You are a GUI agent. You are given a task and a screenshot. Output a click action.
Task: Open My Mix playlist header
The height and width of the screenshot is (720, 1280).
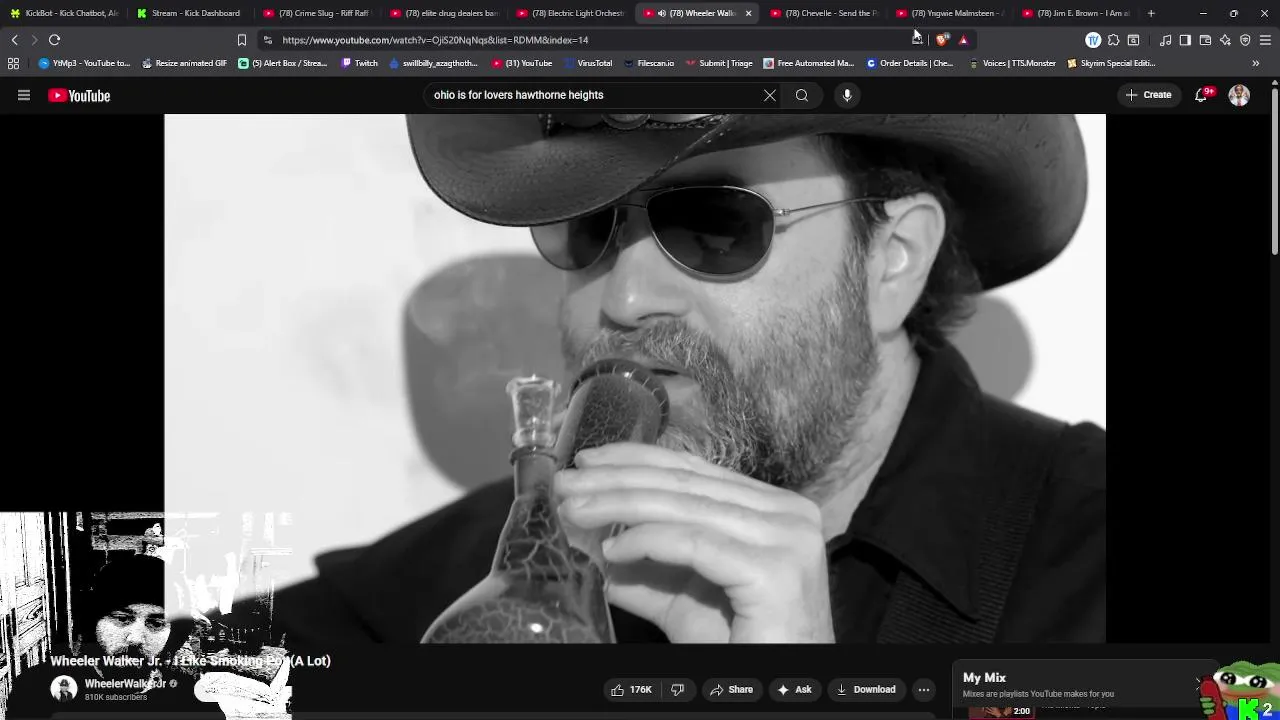[x=984, y=678]
